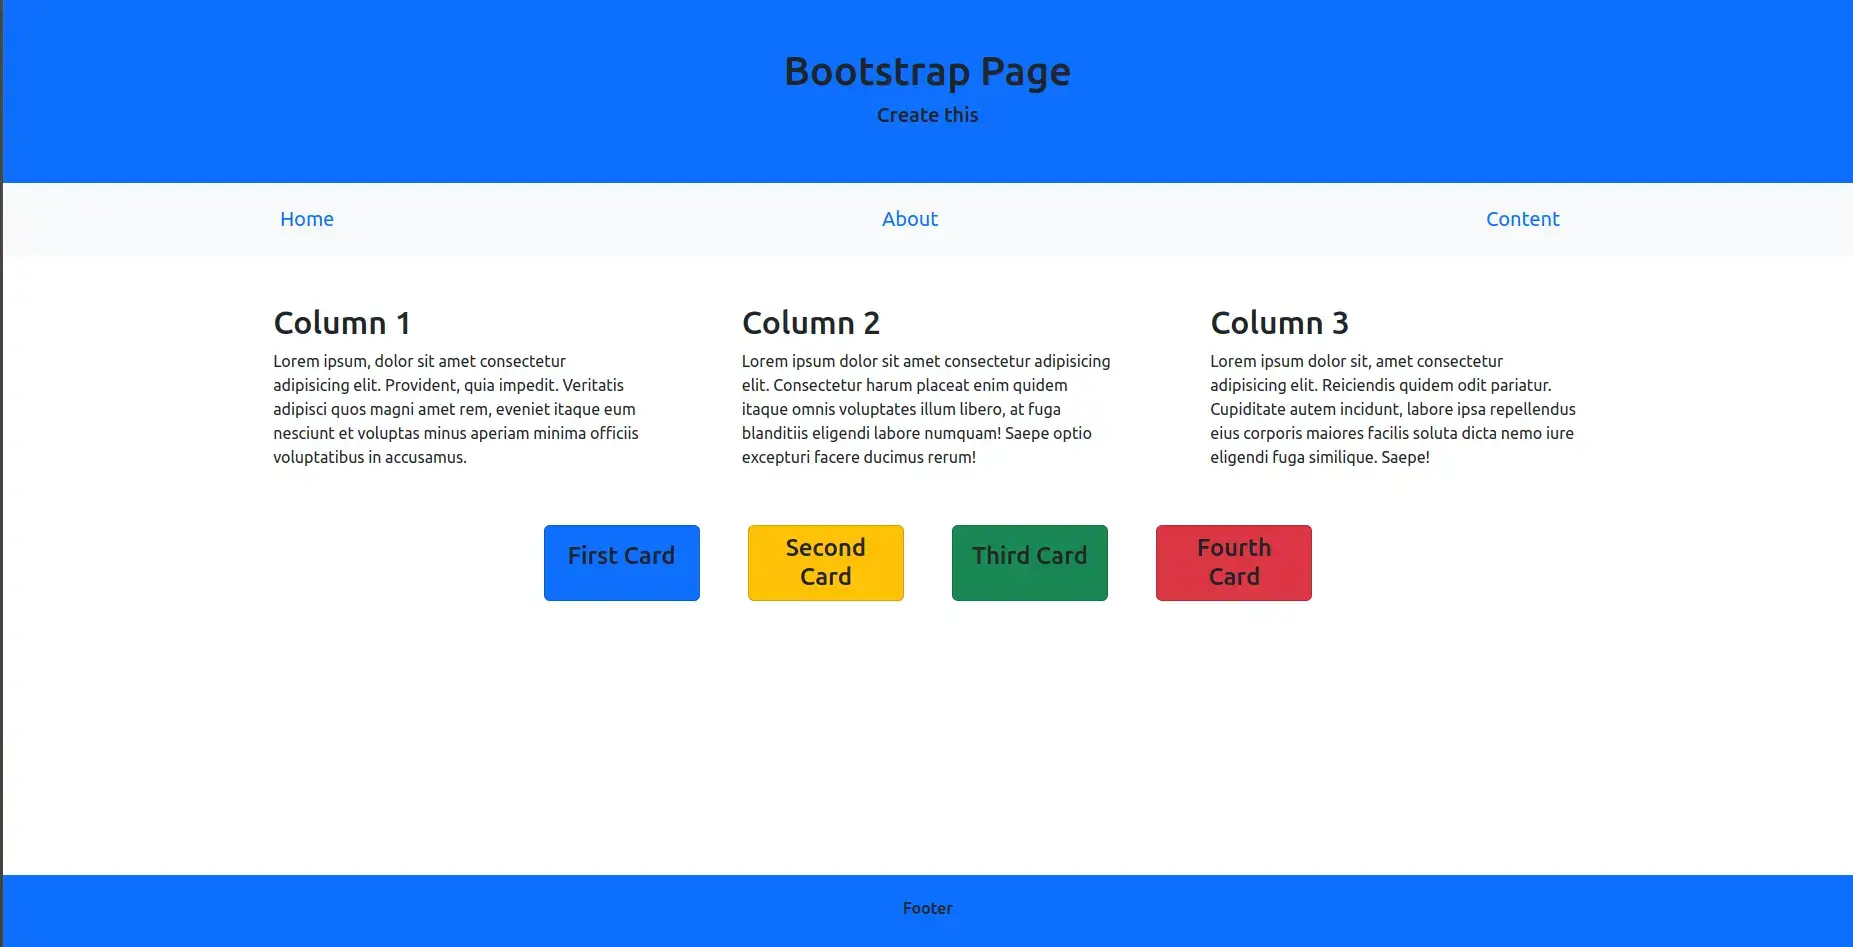
Task: Click the paragraph text under Column 1
Action: [x=455, y=409]
